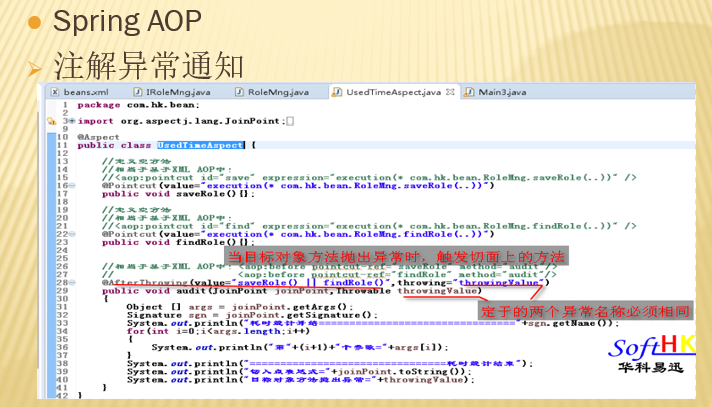Click sgn.getName() at end of line 33

[567, 323]
